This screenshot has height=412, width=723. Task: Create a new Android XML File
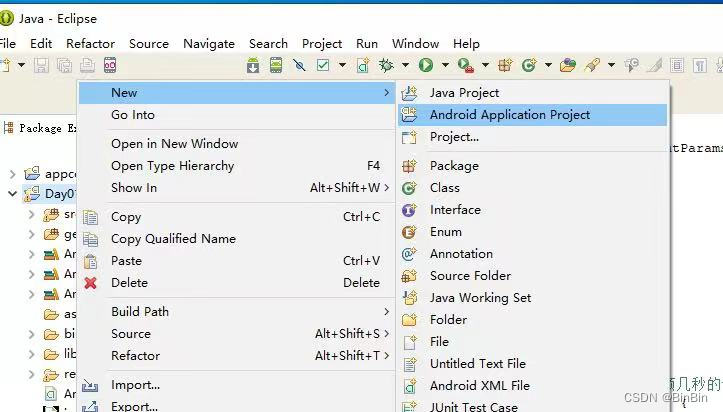533,386
